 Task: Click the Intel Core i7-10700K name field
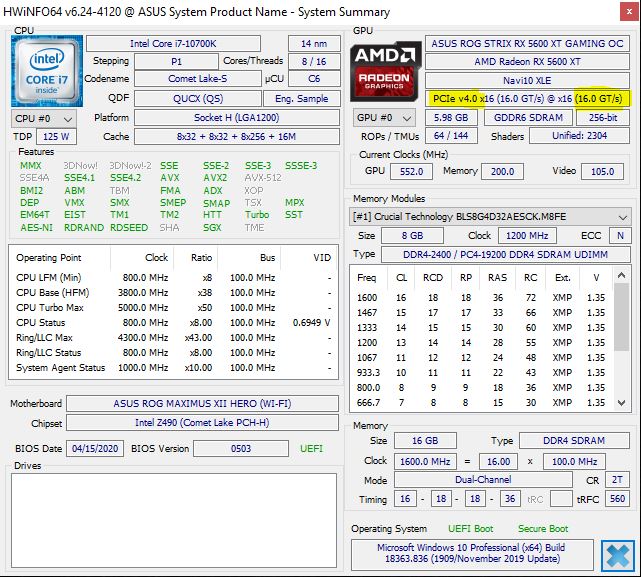(173, 44)
